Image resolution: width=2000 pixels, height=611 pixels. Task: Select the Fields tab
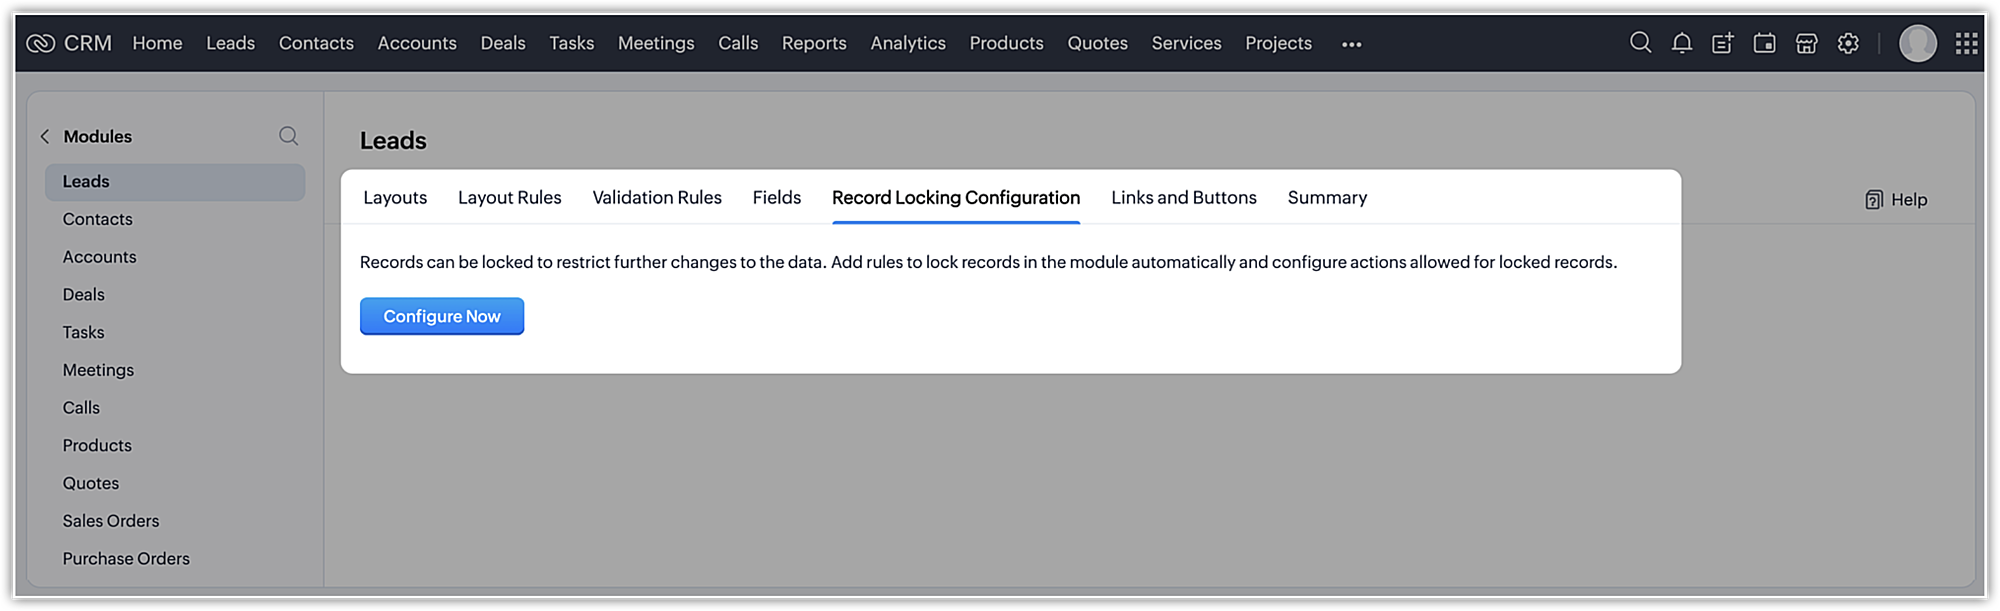[776, 198]
